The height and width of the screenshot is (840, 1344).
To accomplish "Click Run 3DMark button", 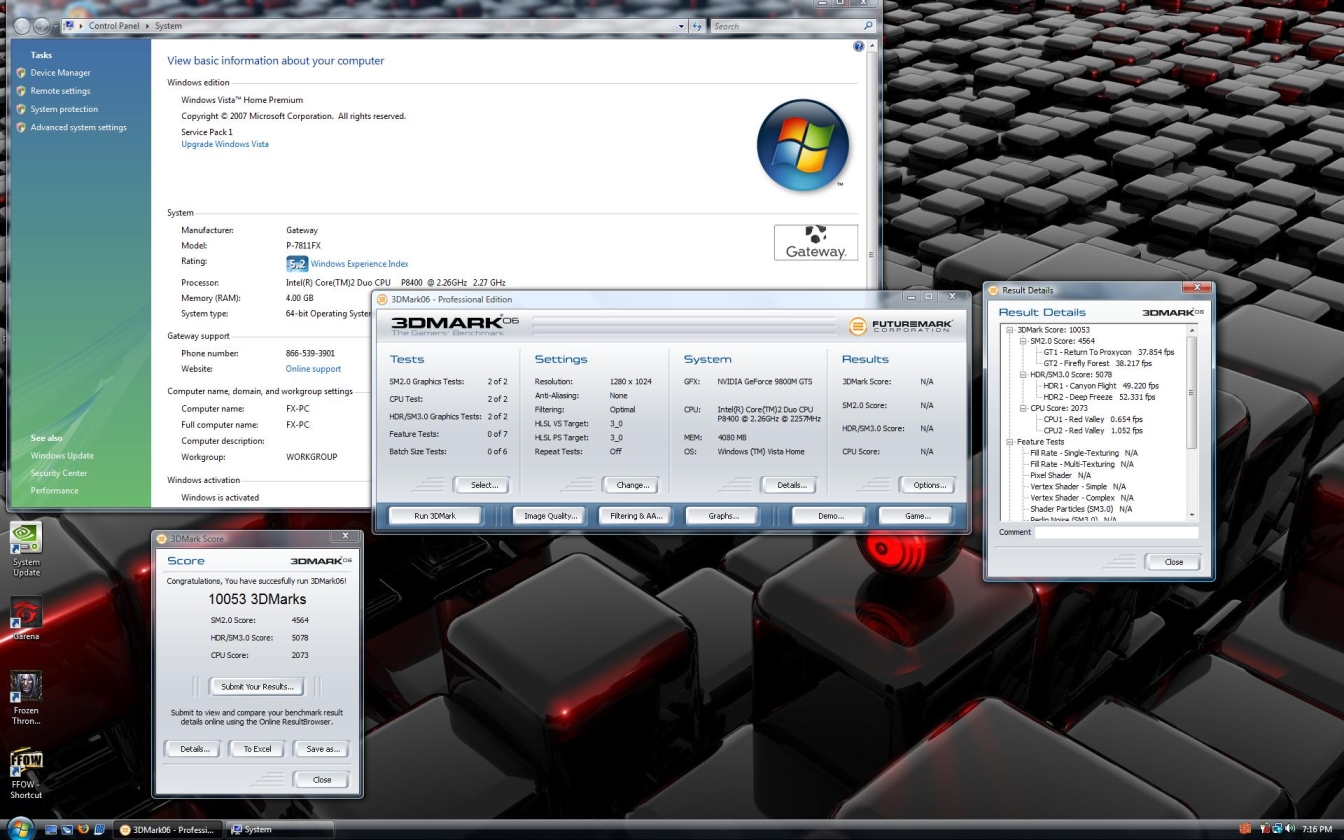I will click(x=435, y=516).
